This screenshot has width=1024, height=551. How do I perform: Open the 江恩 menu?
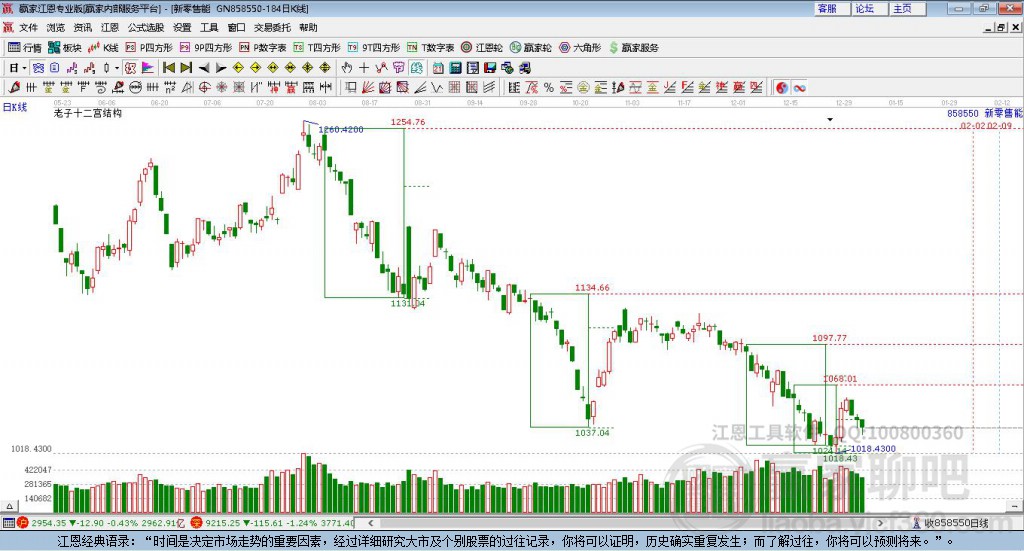(x=110, y=27)
